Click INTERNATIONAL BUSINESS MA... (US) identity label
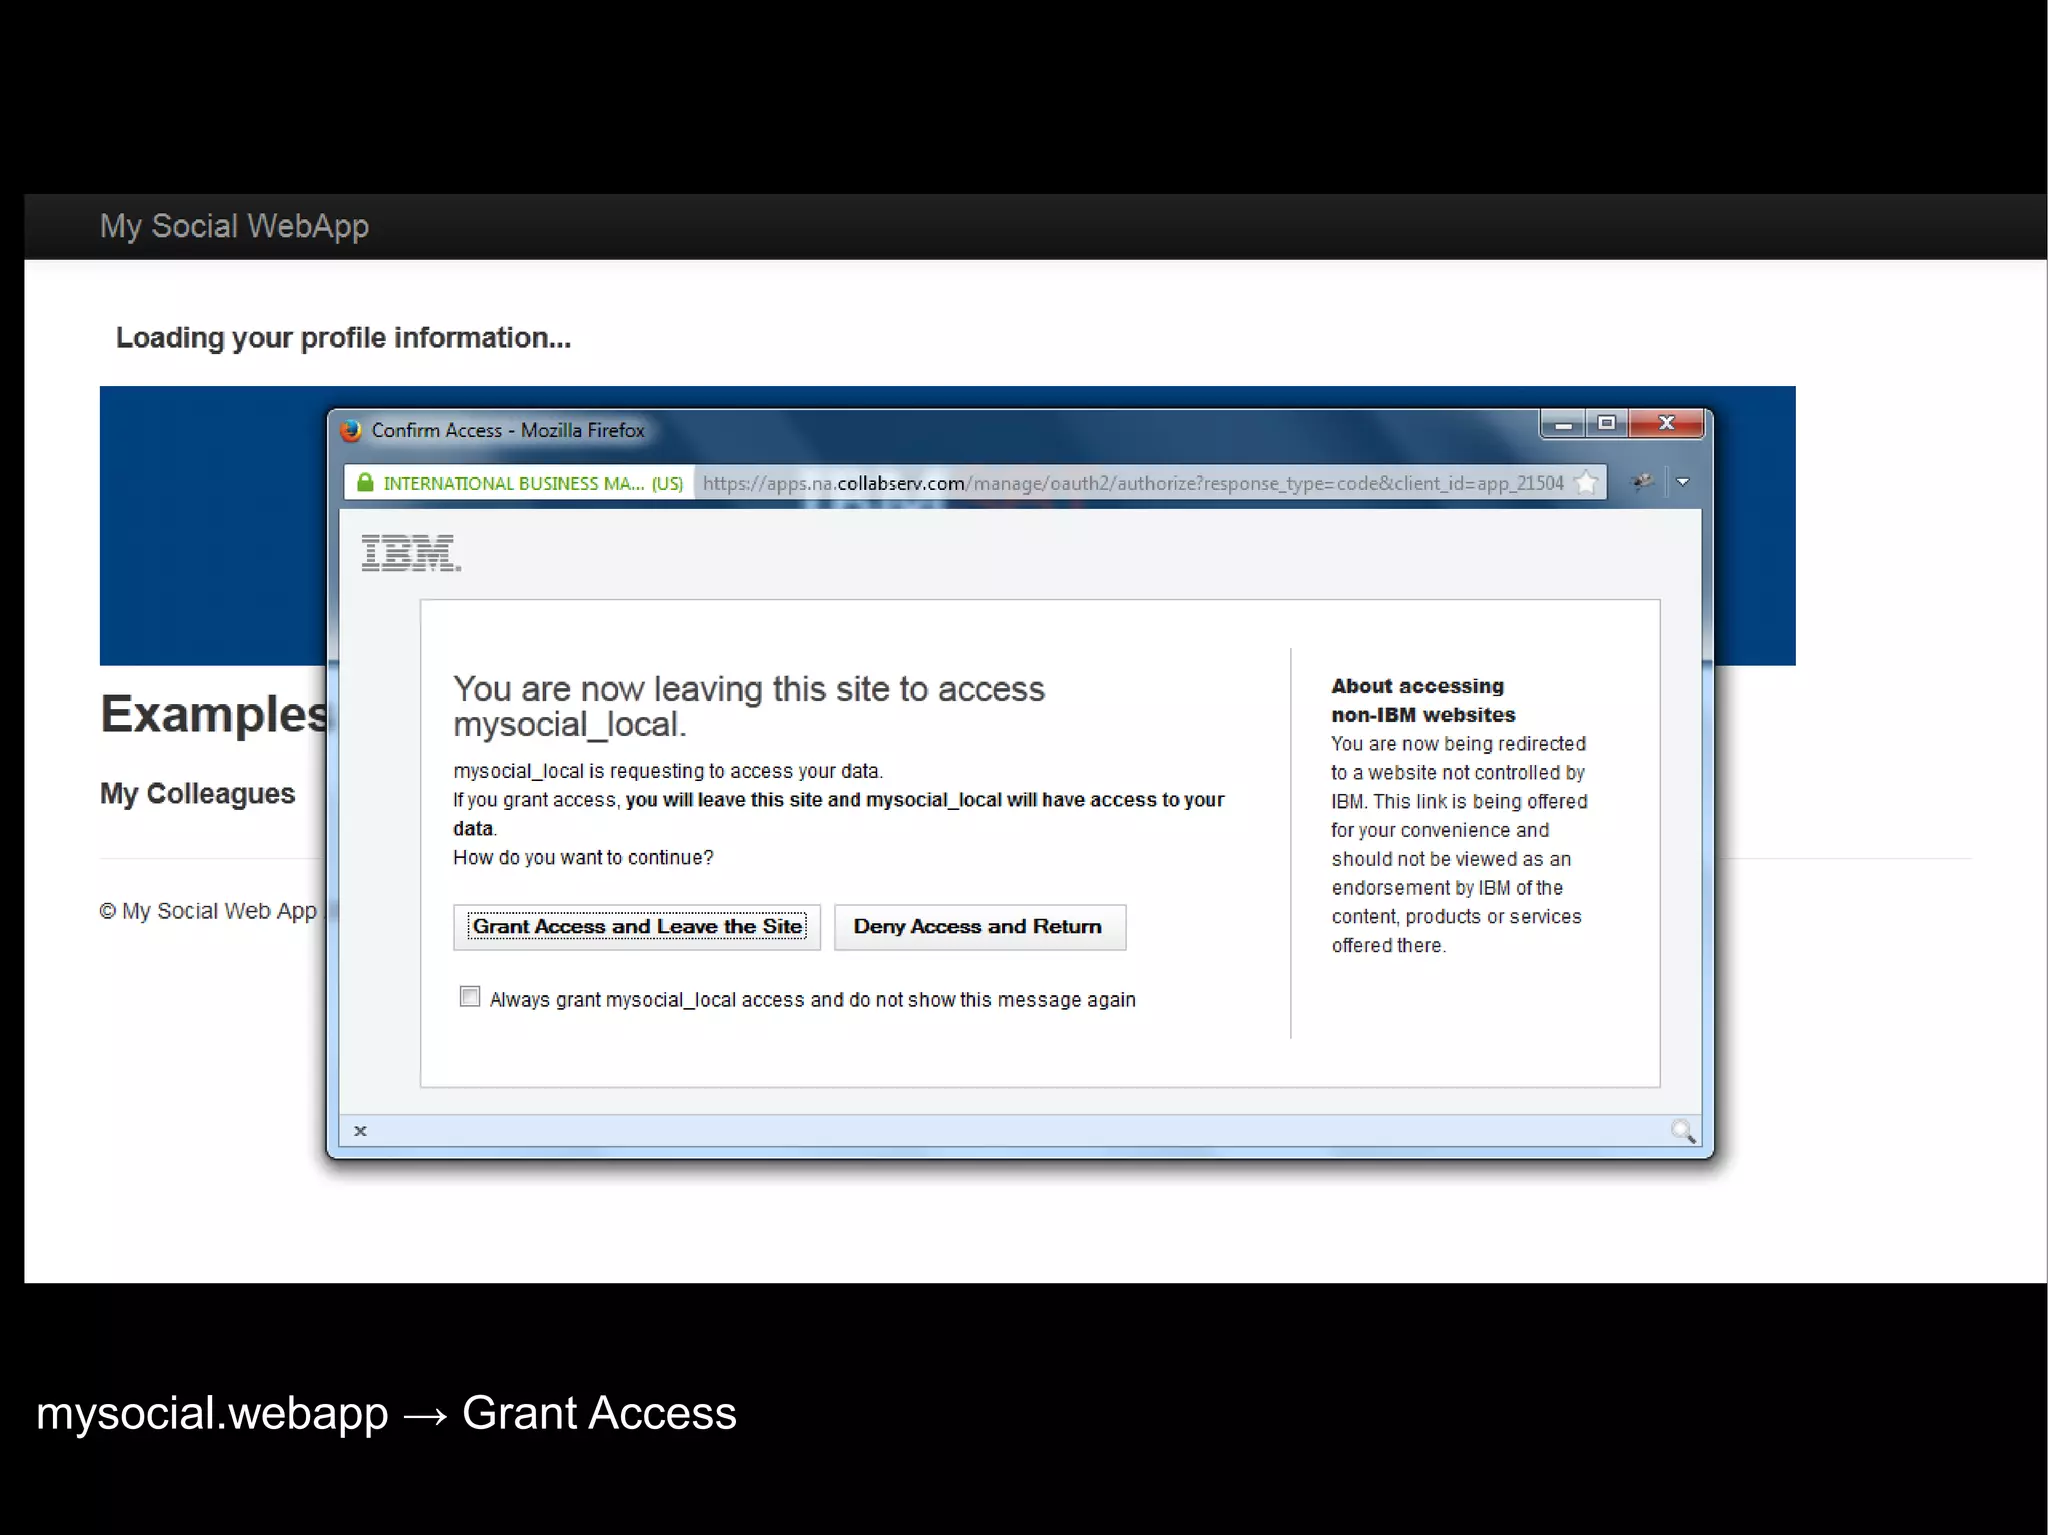 [533, 484]
